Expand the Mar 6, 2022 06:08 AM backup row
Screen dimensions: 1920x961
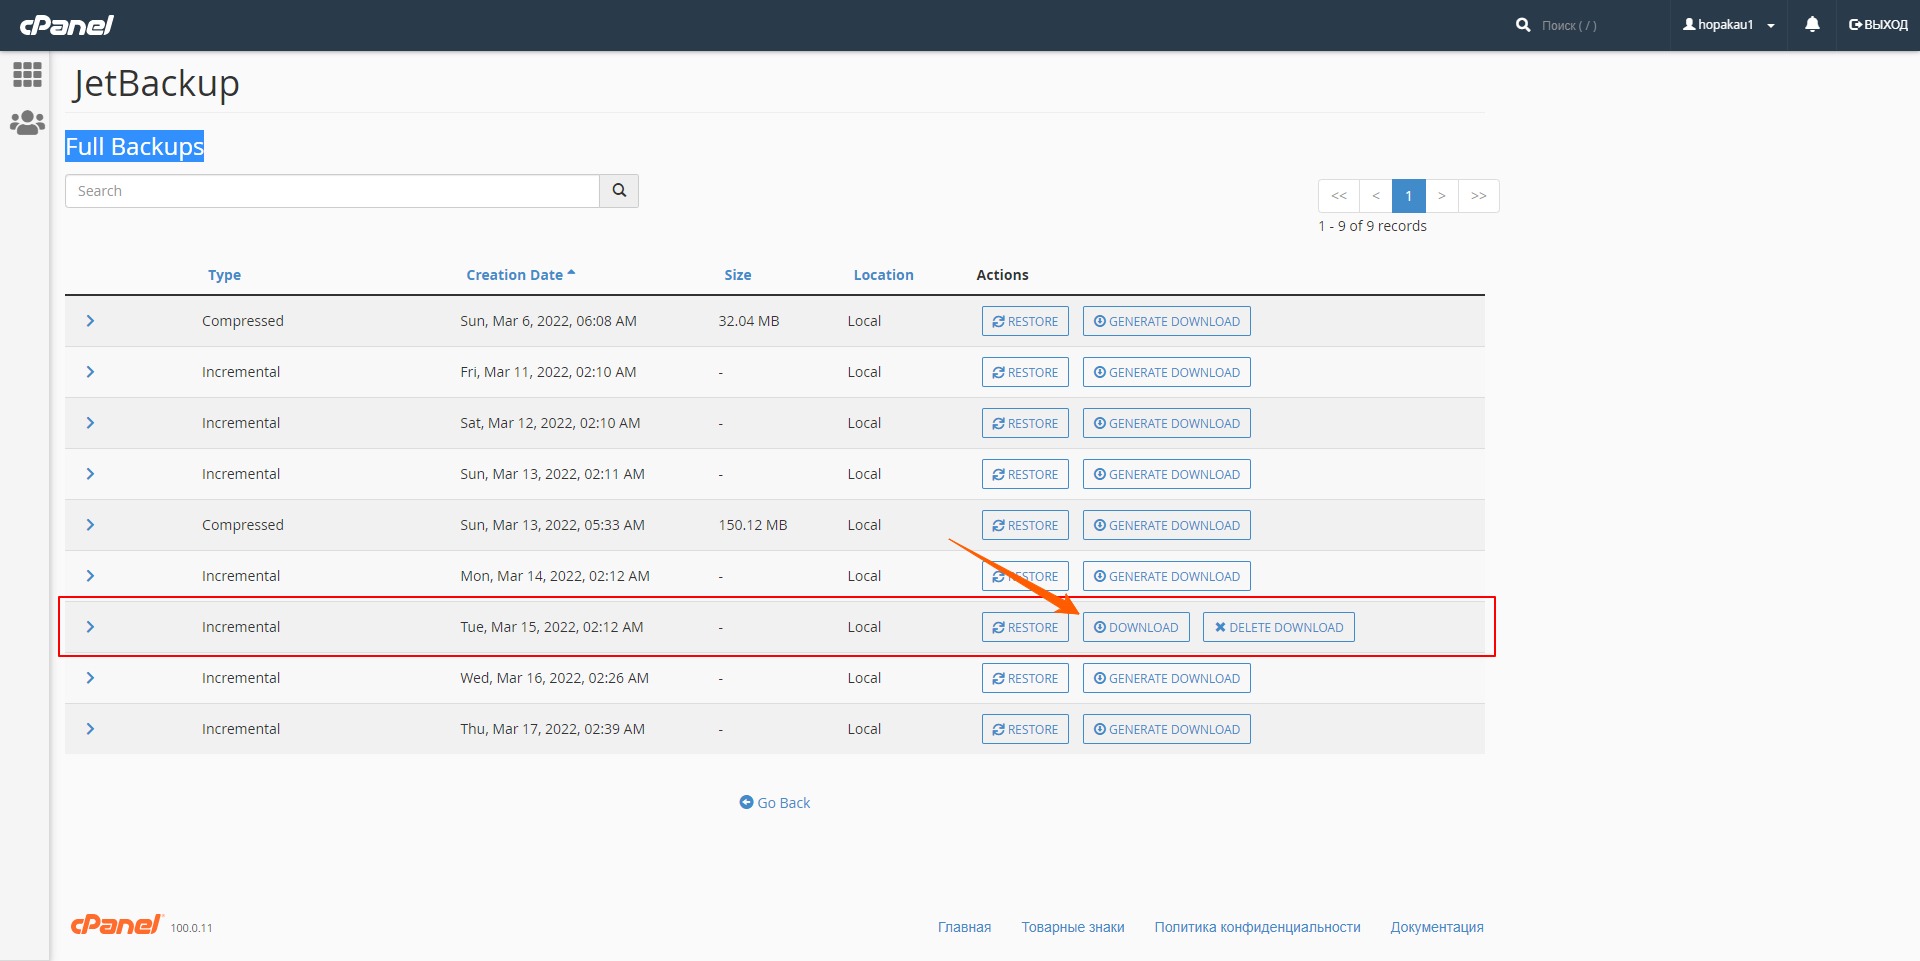pos(90,321)
